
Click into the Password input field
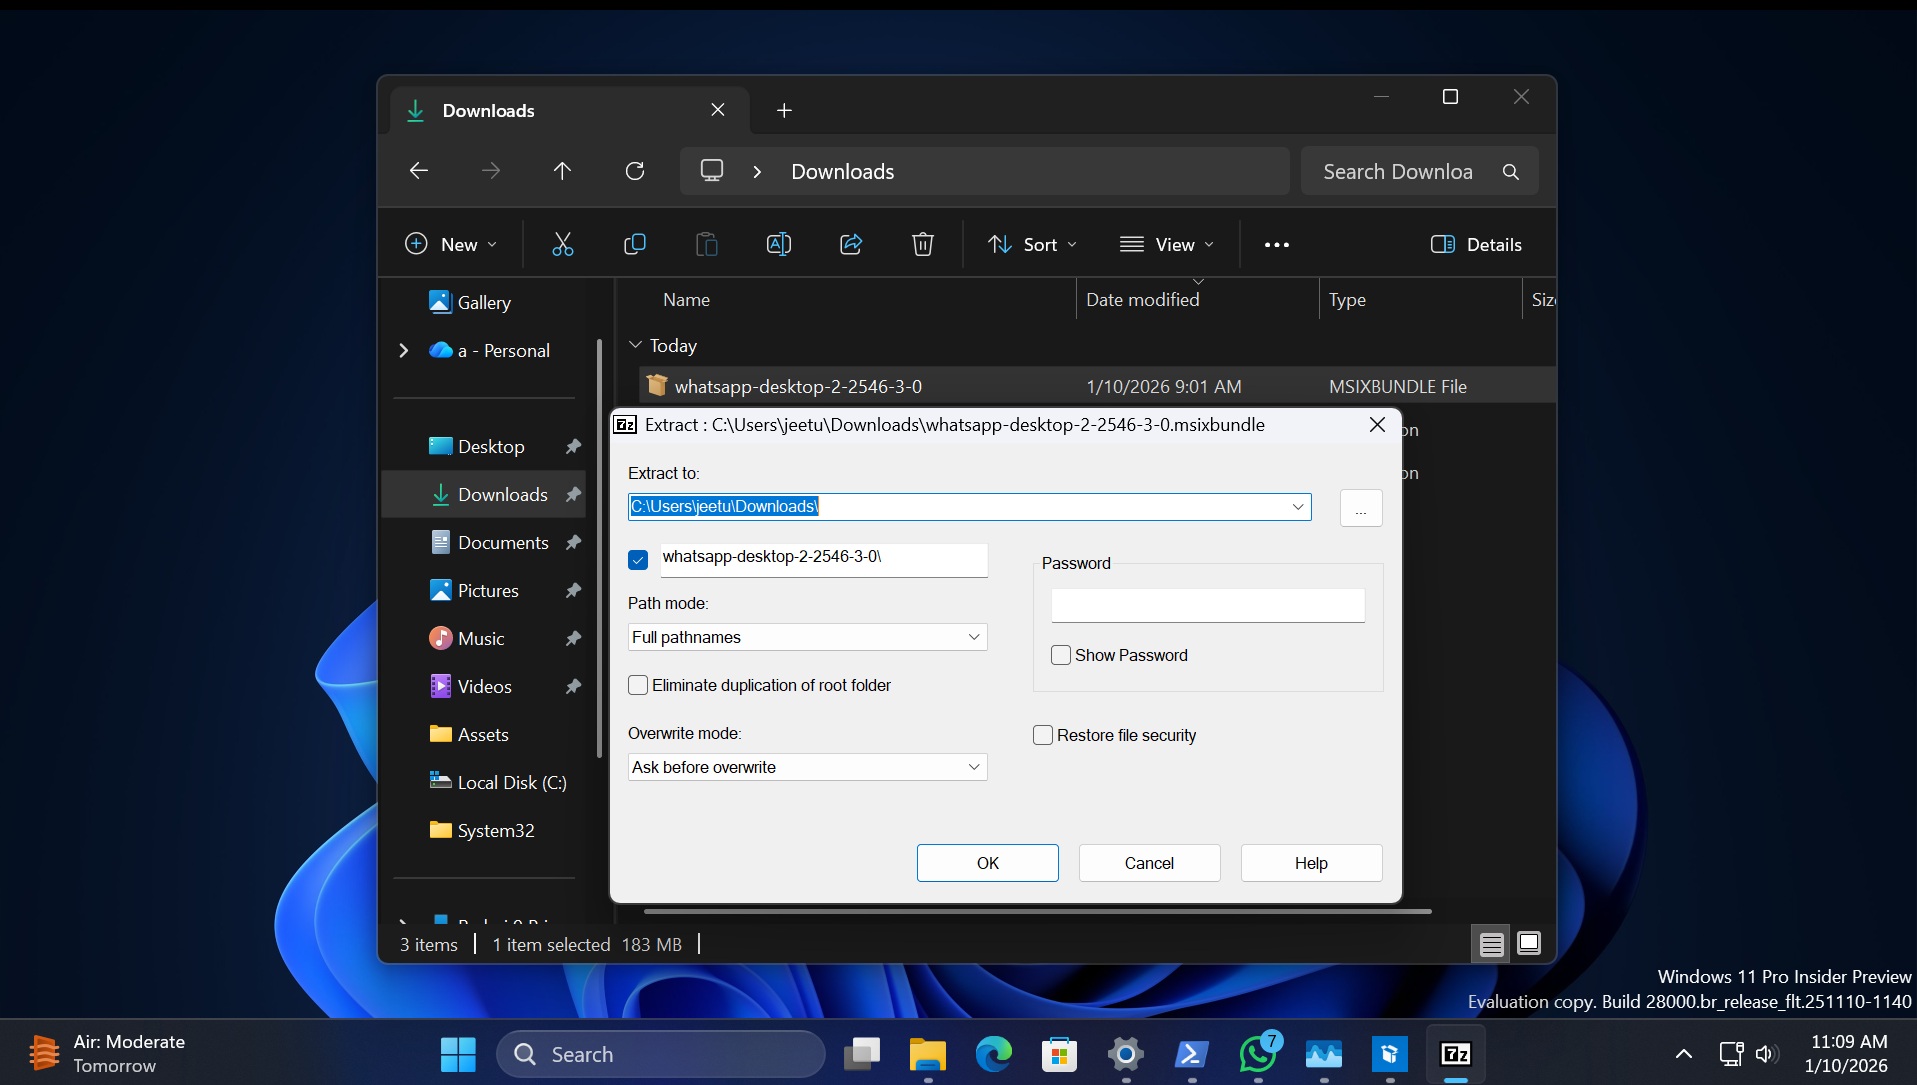(1207, 605)
